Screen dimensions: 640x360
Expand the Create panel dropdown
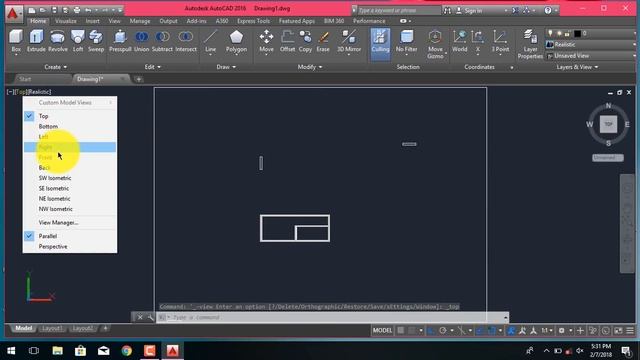pyautogui.click(x=56, y=67)
